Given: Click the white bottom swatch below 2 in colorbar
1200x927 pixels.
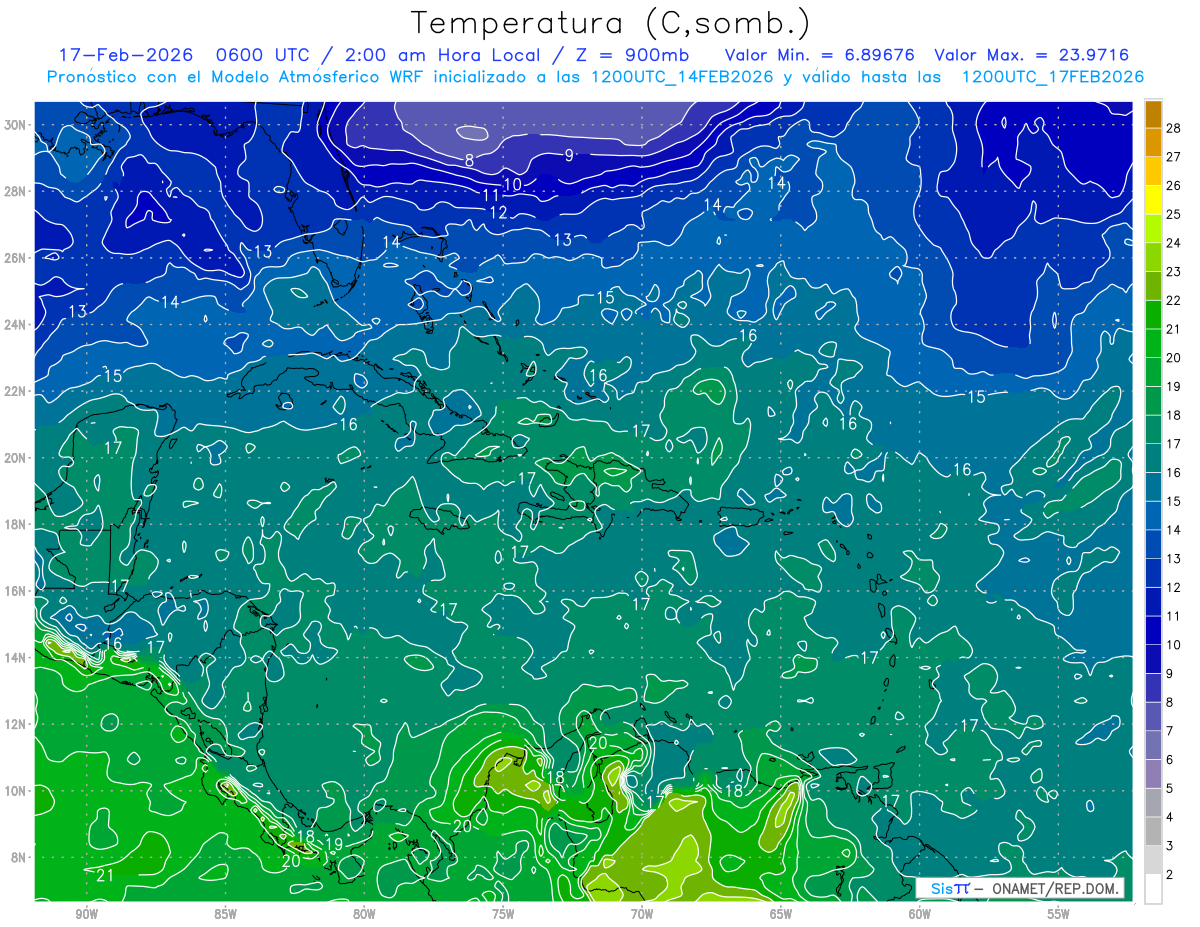Looking at the screenshot, I should click(x=1153, y=889).
